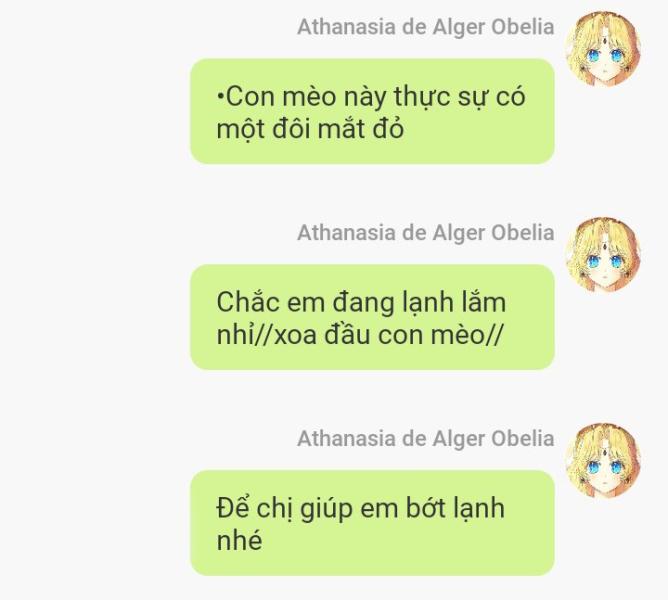Click sender name above the 'Chắc em đang lạnh' bubble
Image resolution: width=668 pixels, height=600 pixels.
click(426, 233)
